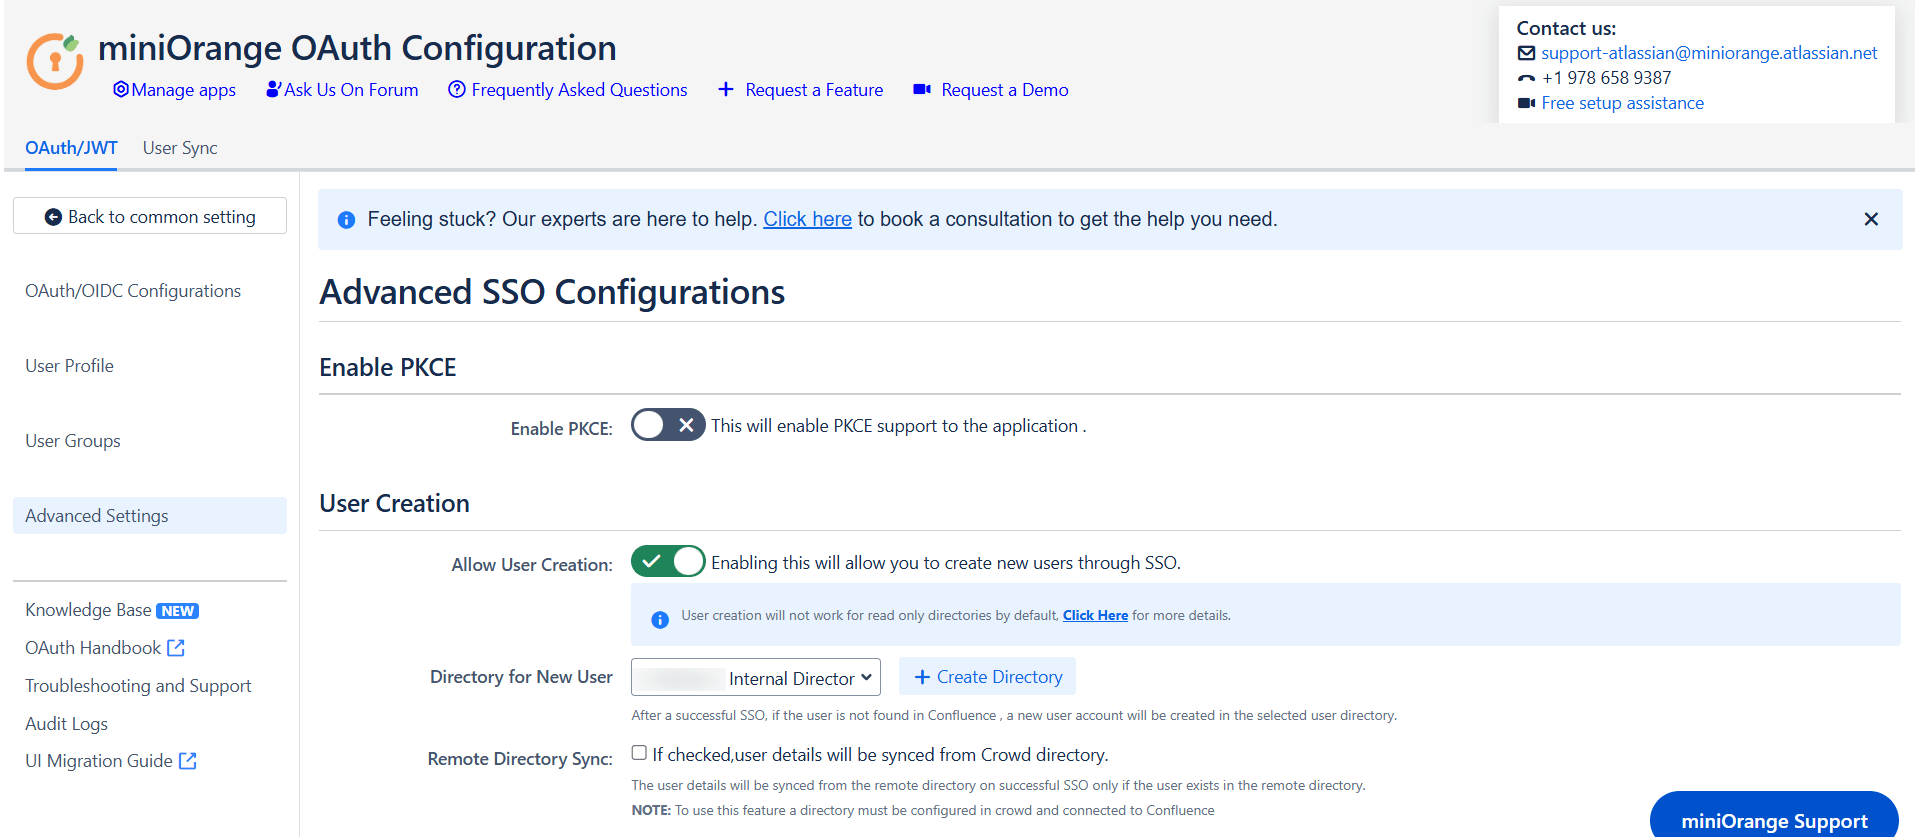Open UI Migration Guide external link icon

pyautogui.click(x=188, y=761)
